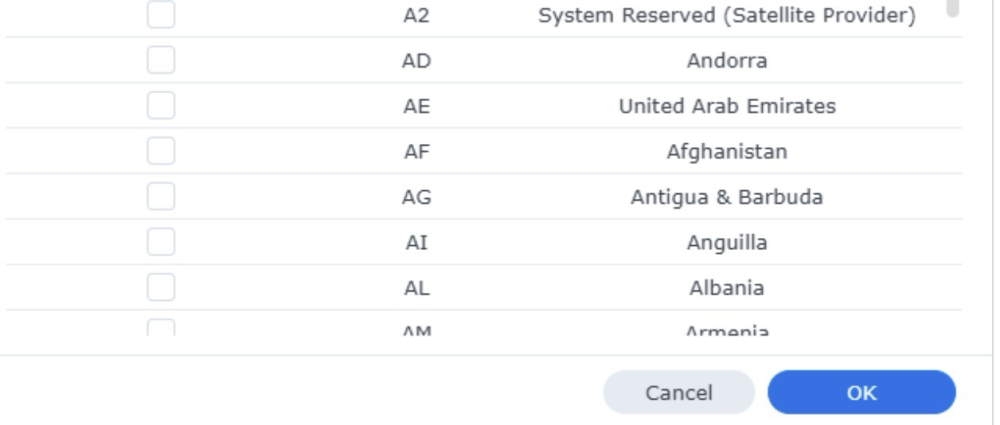Select the Afghanistan checkbox

[x=160, y=152]
